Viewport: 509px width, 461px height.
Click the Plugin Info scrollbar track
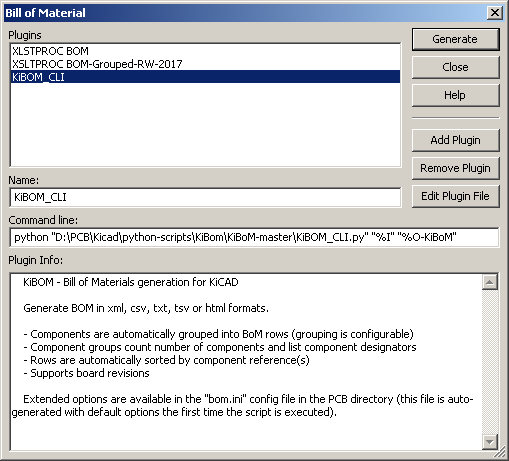(490, 362)
